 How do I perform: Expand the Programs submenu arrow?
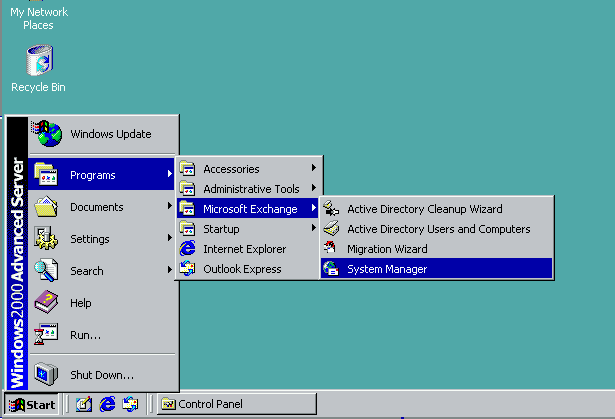(169, 174)
